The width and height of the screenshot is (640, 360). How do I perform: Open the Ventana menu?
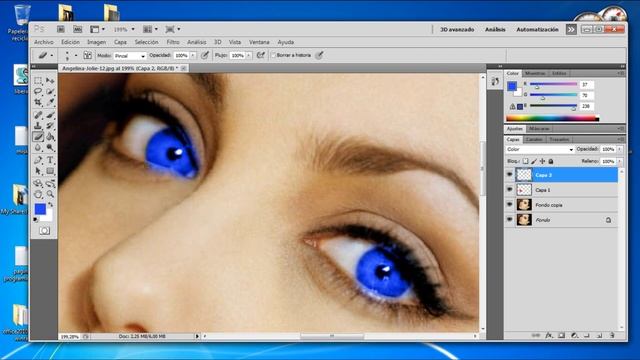coord(259,42)
